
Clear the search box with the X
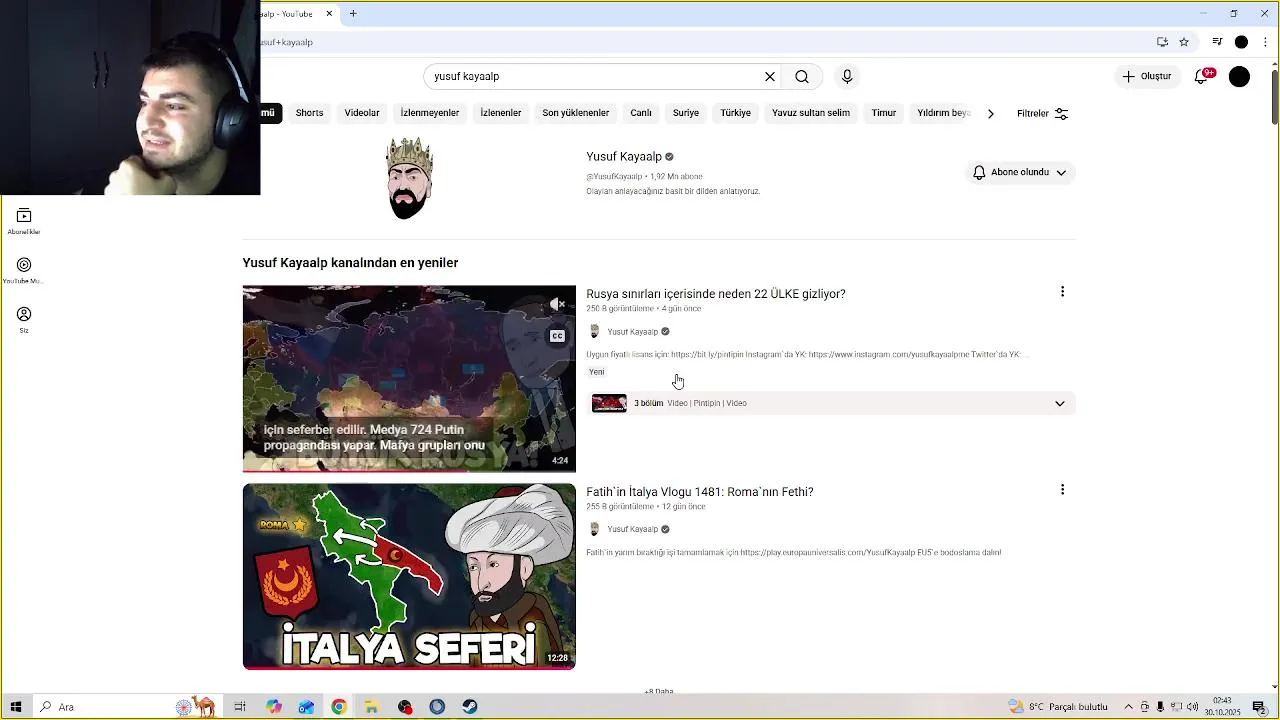(x=770, y=76)
